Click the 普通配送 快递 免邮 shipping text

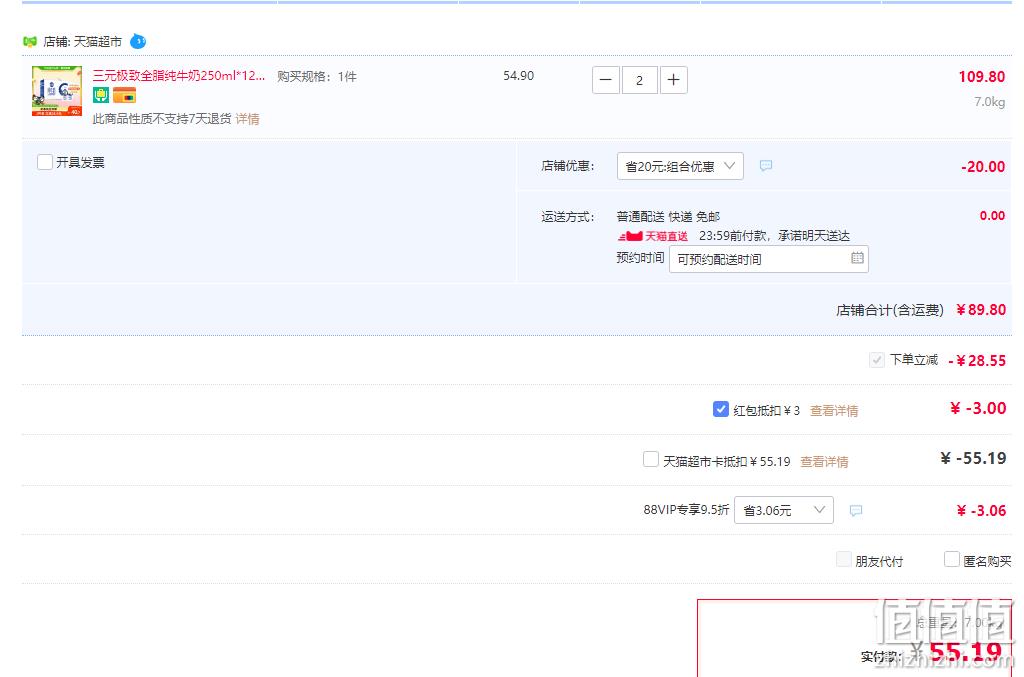(668, 217)
